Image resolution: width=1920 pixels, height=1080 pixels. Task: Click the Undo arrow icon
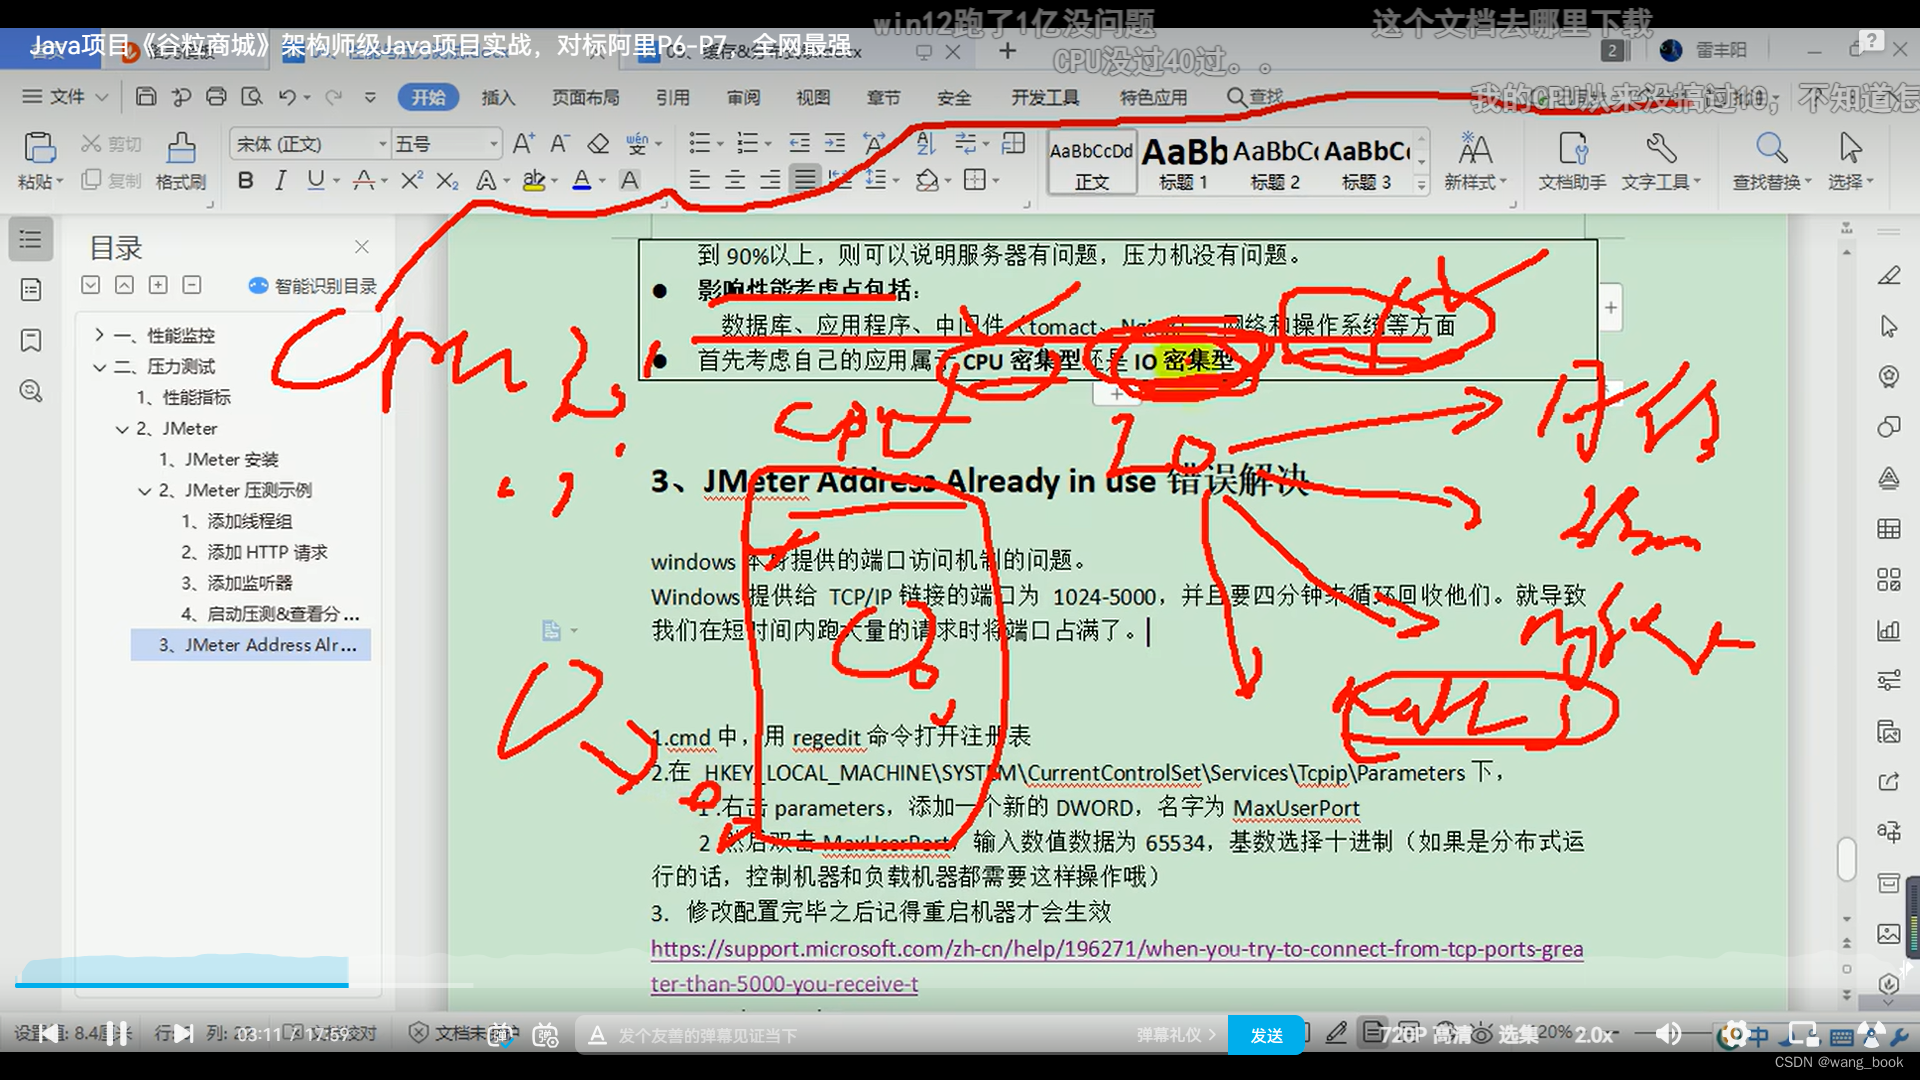point(287,97)
